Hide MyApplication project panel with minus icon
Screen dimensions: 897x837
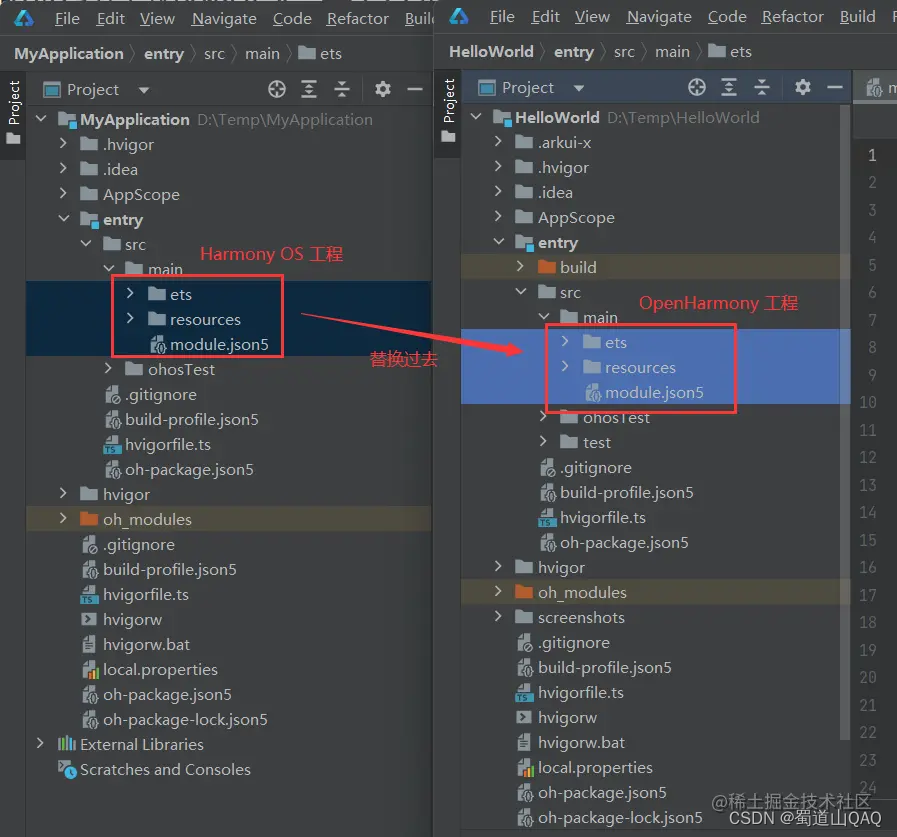(x=415, y=89)
